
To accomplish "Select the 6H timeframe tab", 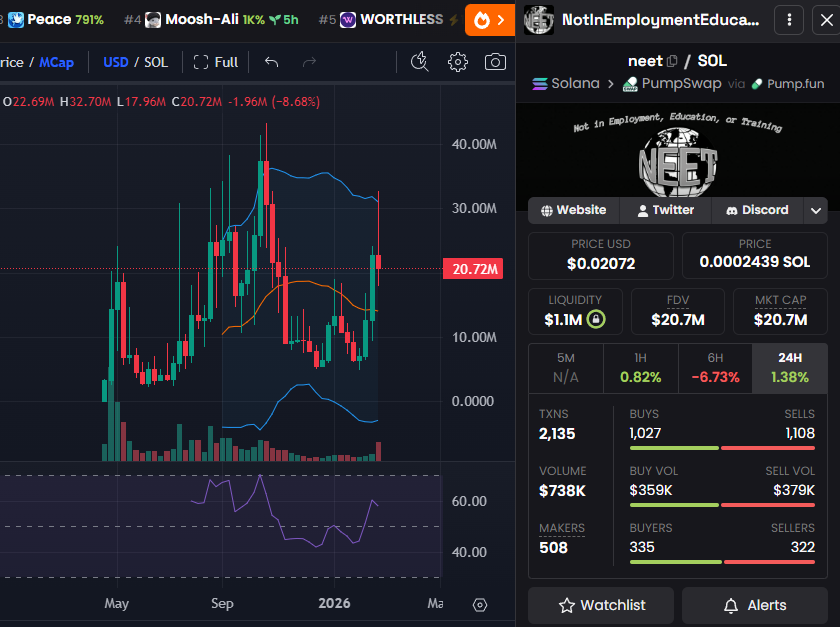I will tap(715, 368).
